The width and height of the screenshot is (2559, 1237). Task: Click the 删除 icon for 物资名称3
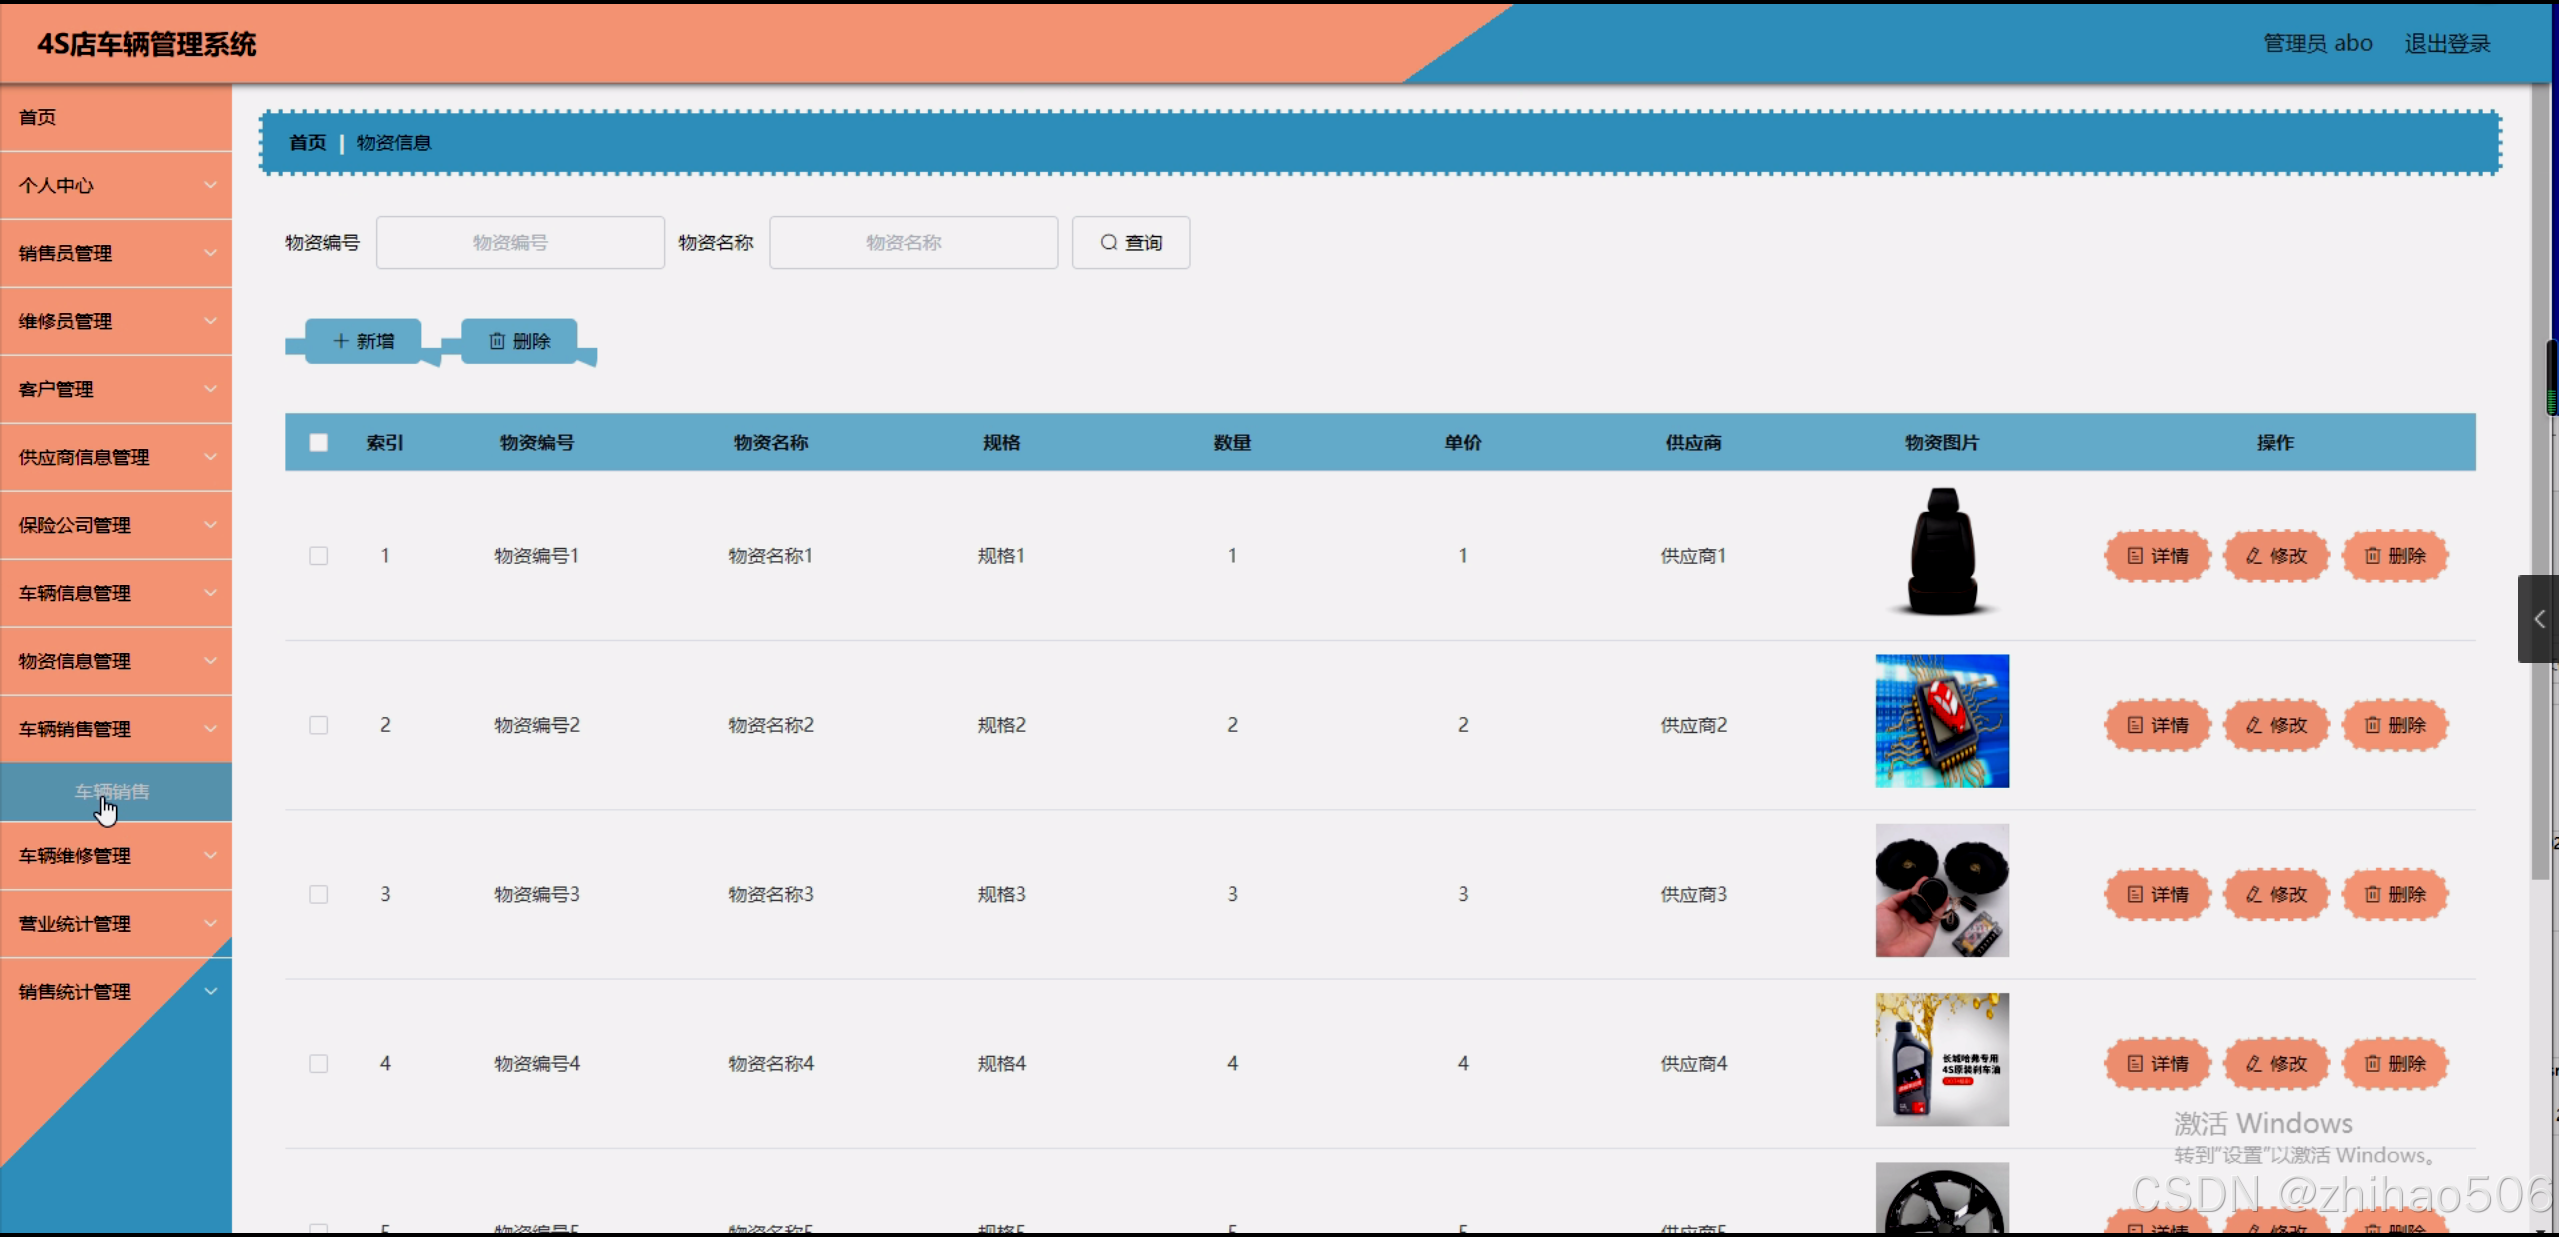2396,894
